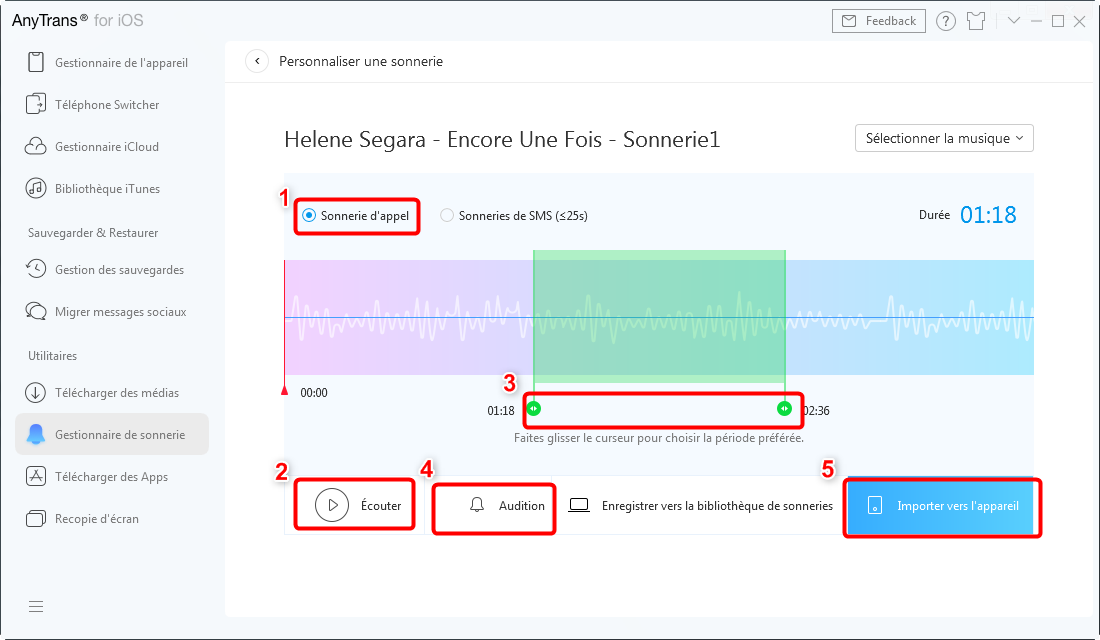Click the laptop icon for saving to library
1100x640 pixels.
(x=579, y=505)
